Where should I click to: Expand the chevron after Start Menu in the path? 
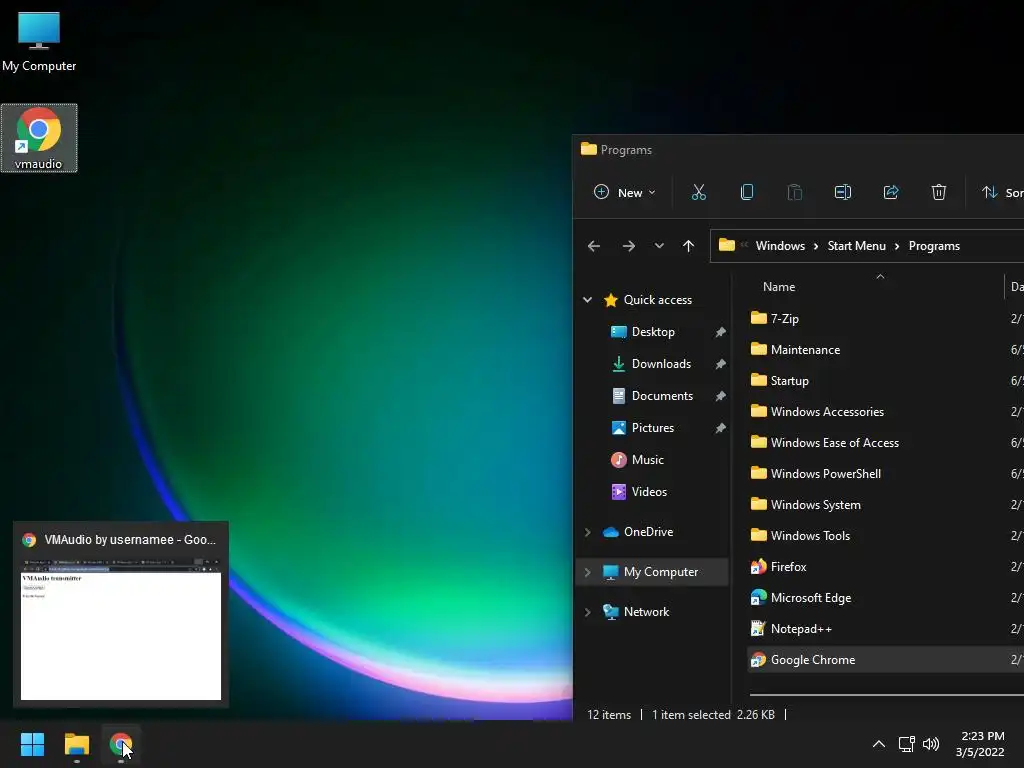897,246
